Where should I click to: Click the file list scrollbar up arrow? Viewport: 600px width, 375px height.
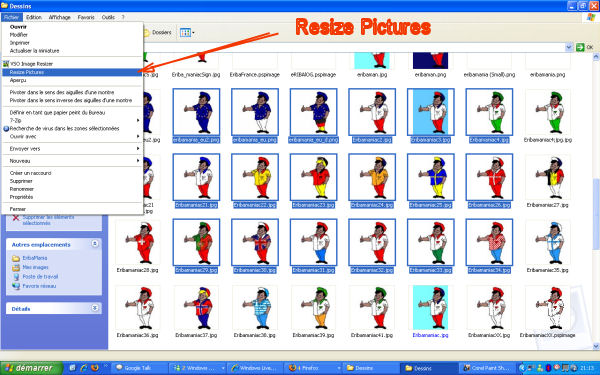(596, 57)
